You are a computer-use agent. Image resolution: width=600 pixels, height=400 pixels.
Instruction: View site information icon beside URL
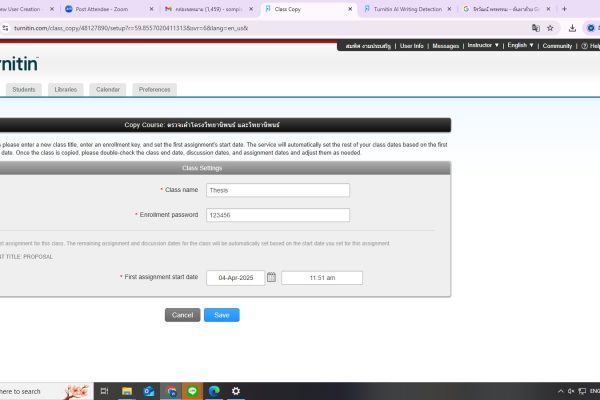(5, 28)
